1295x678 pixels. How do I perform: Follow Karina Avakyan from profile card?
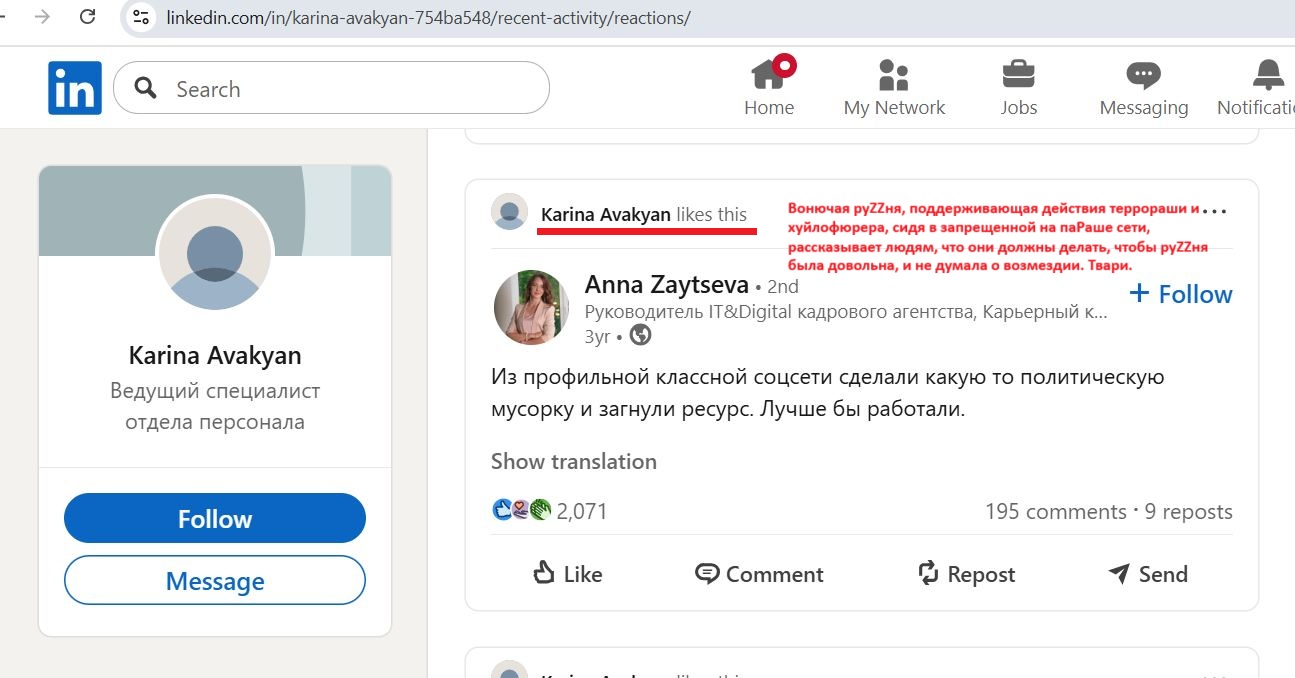[215, 519]
